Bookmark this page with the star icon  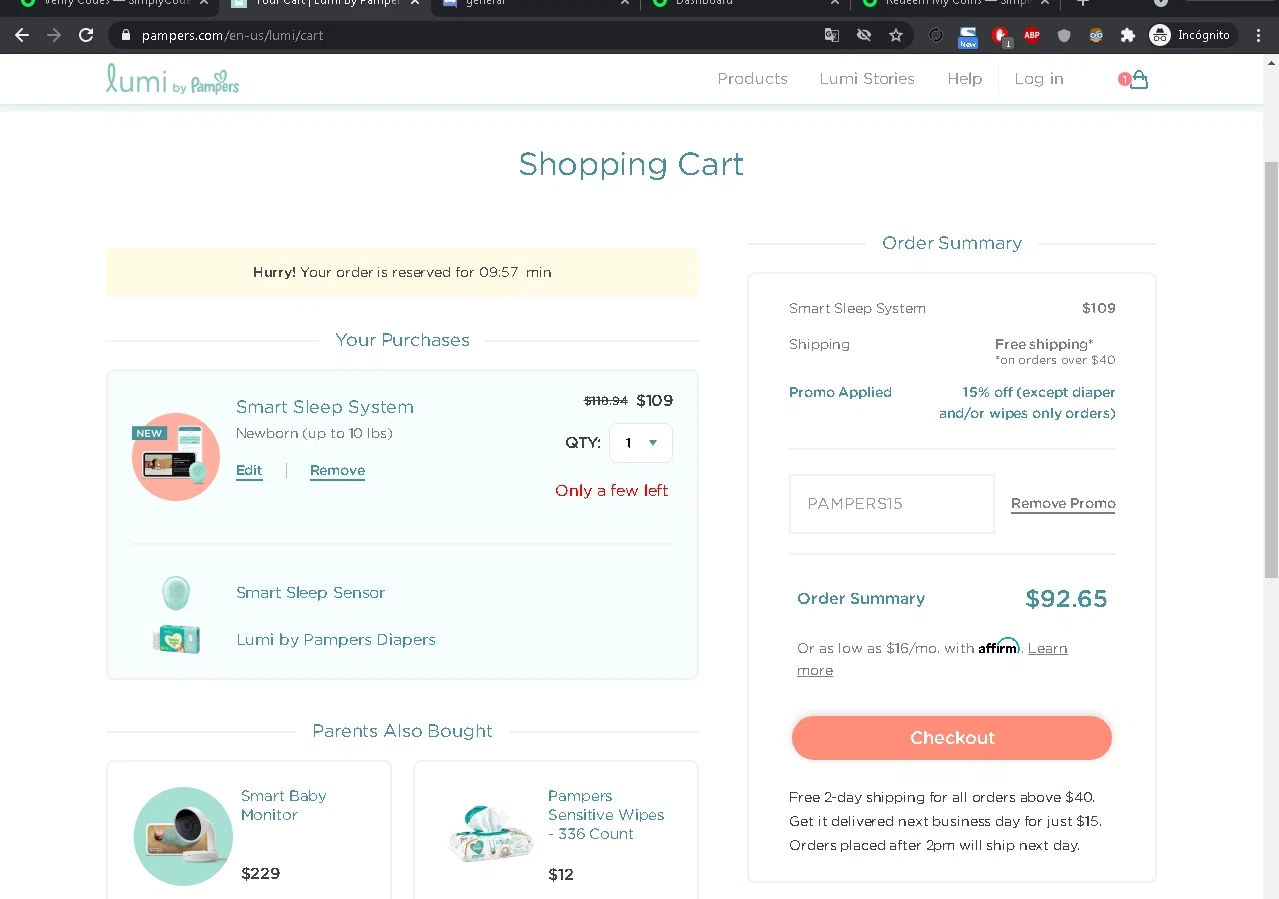[x=896, y=35]
